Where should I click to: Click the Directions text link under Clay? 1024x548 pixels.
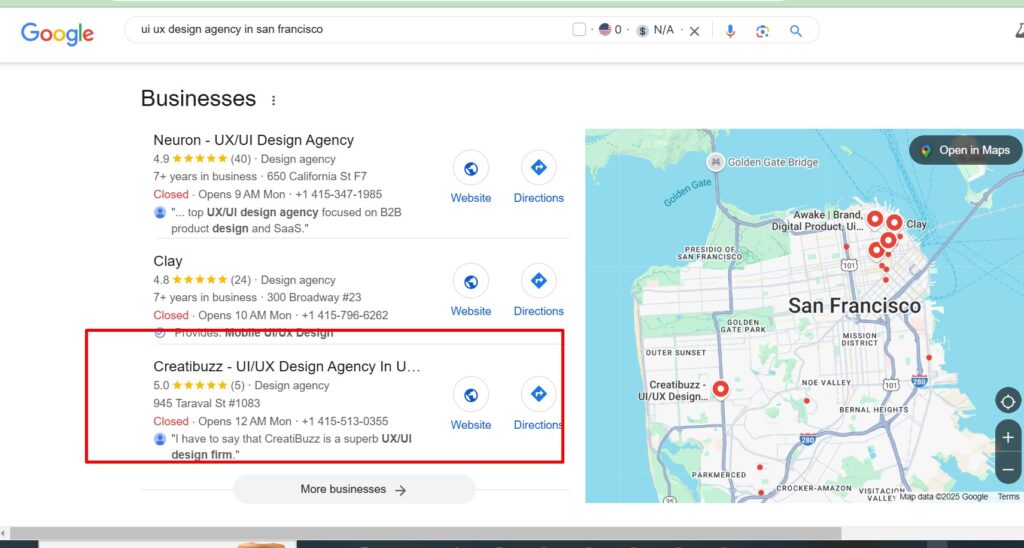(539, 311)
